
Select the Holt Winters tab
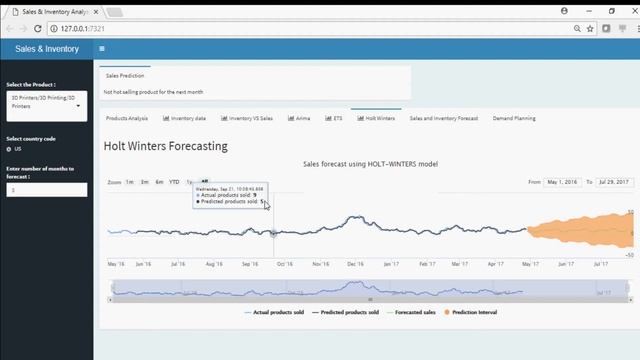(x=376, y=118)
